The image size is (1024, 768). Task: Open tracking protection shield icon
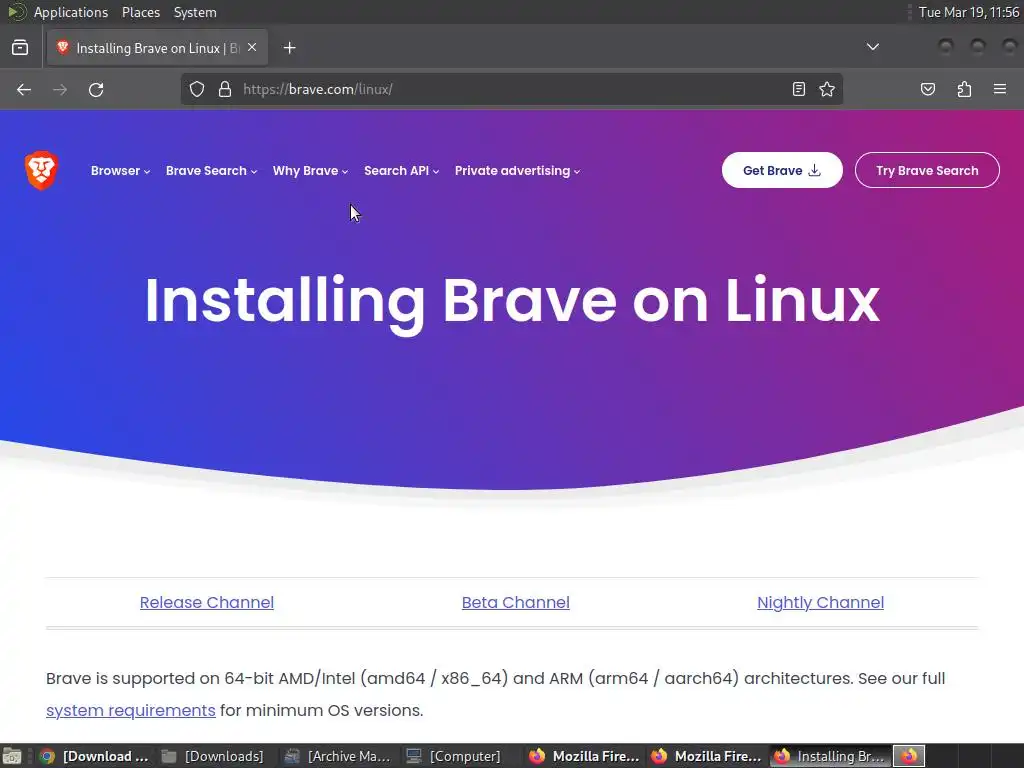(197, 89)
